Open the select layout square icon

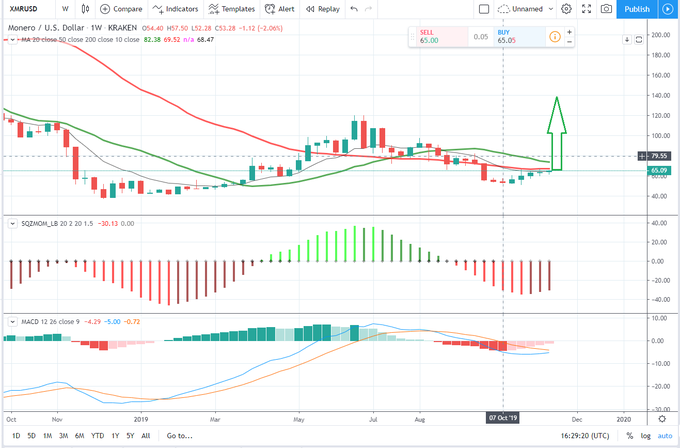point(484,9)
